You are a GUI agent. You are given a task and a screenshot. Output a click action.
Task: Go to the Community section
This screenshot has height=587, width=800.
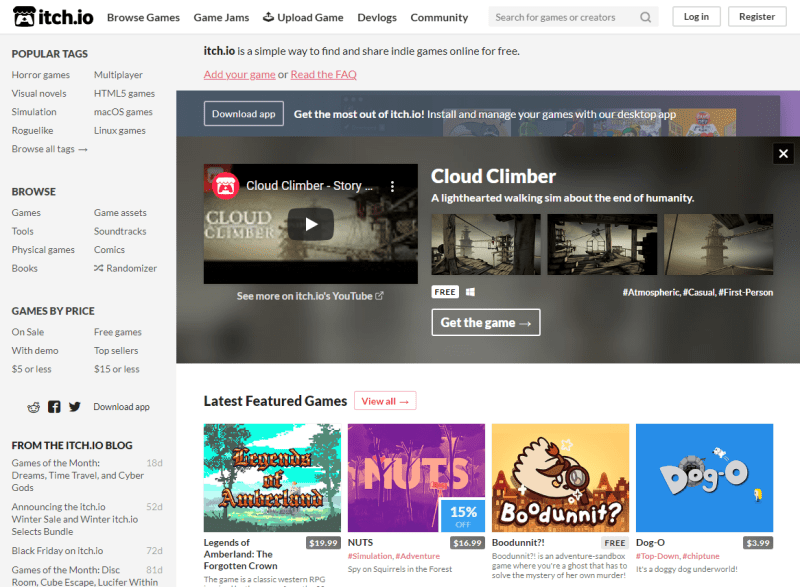tap(439, 17)
